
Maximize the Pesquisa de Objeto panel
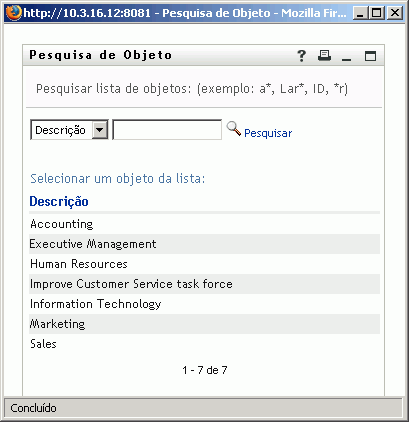370,56
